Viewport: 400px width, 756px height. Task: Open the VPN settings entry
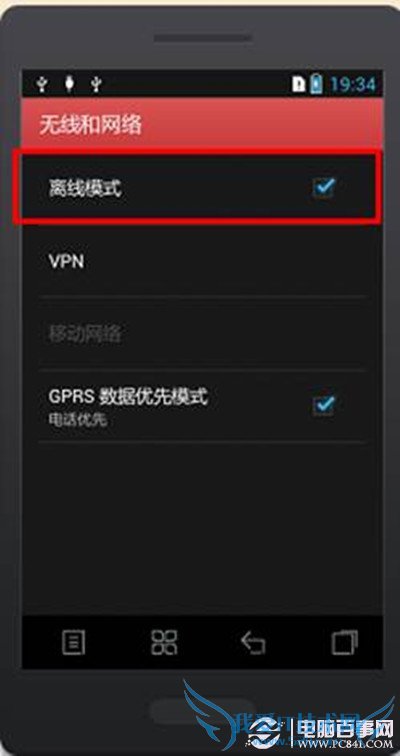(202, 262)
